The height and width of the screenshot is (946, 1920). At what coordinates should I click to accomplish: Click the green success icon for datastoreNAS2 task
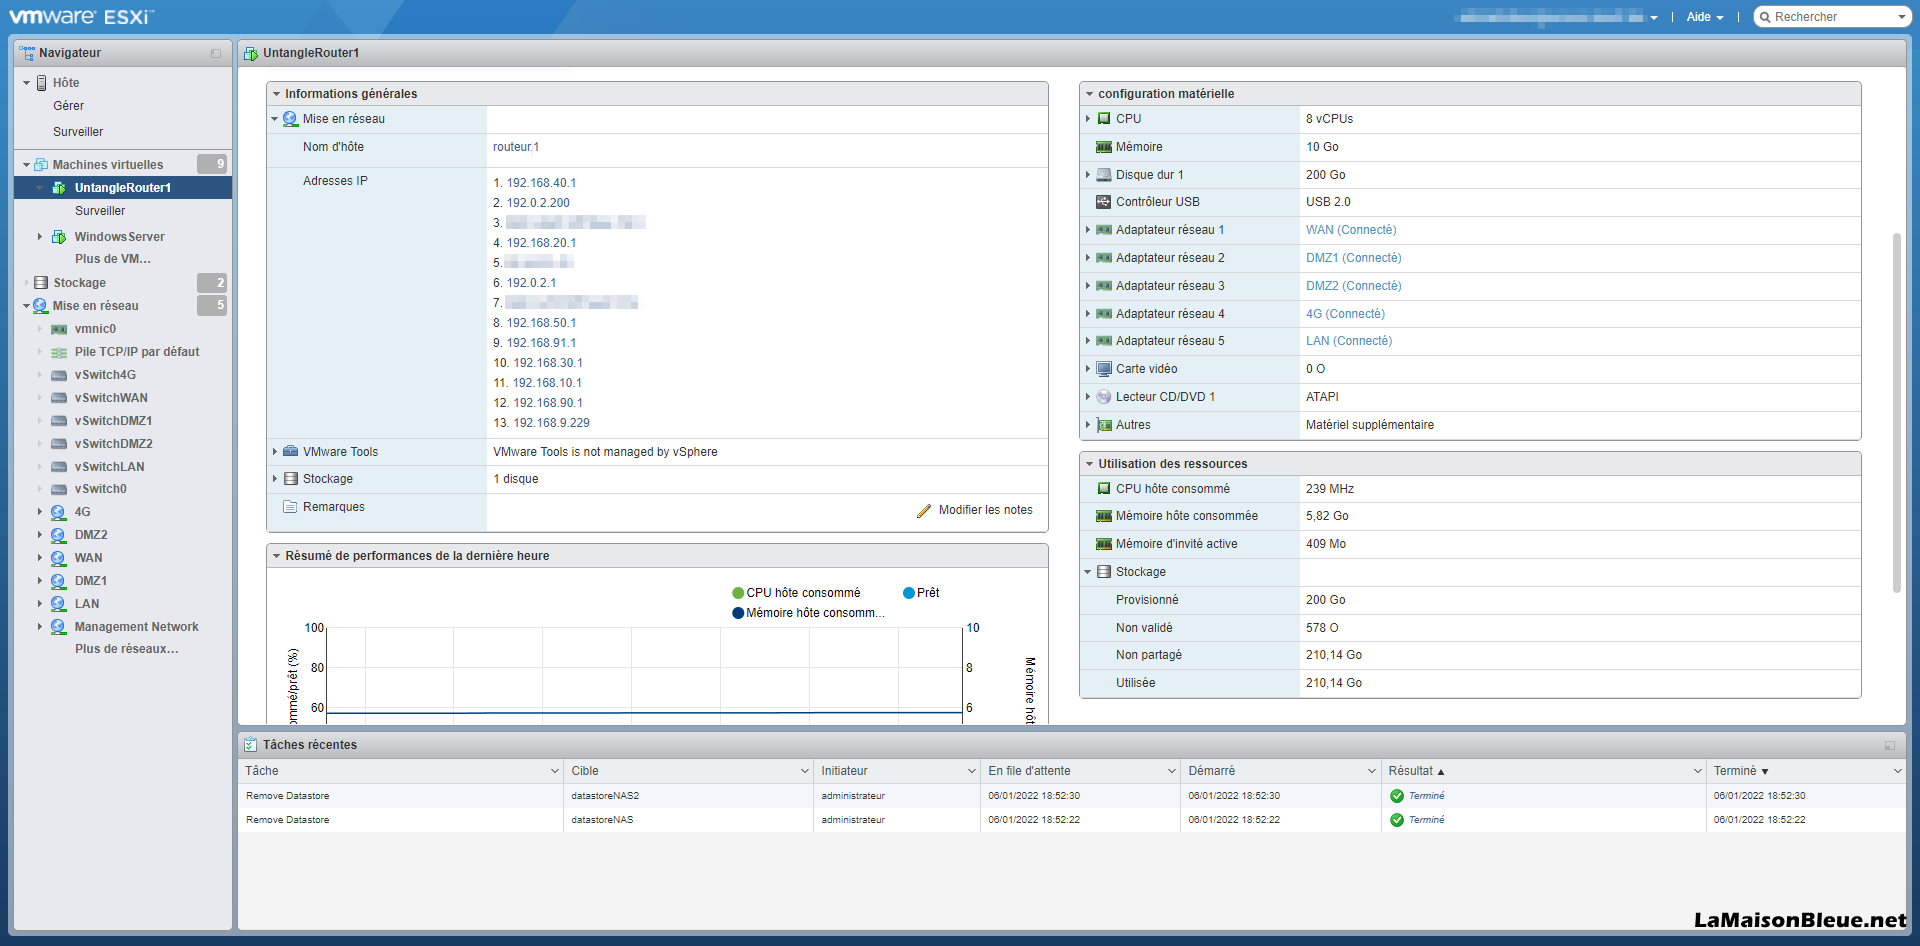point(1397,796)
